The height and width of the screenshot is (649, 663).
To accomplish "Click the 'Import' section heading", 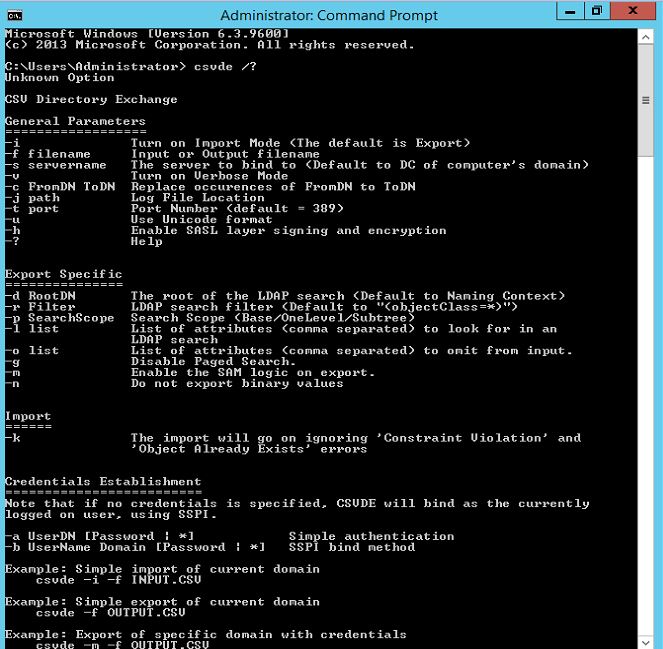I will click(28, 416).
